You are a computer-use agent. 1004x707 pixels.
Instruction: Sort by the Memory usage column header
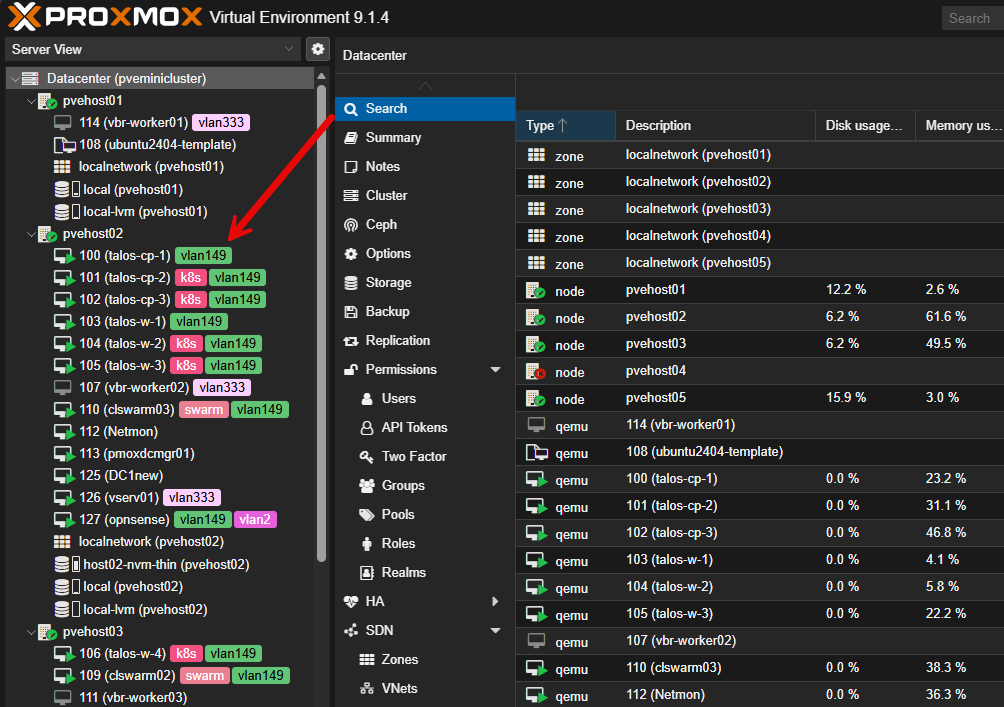pos(960,126)
